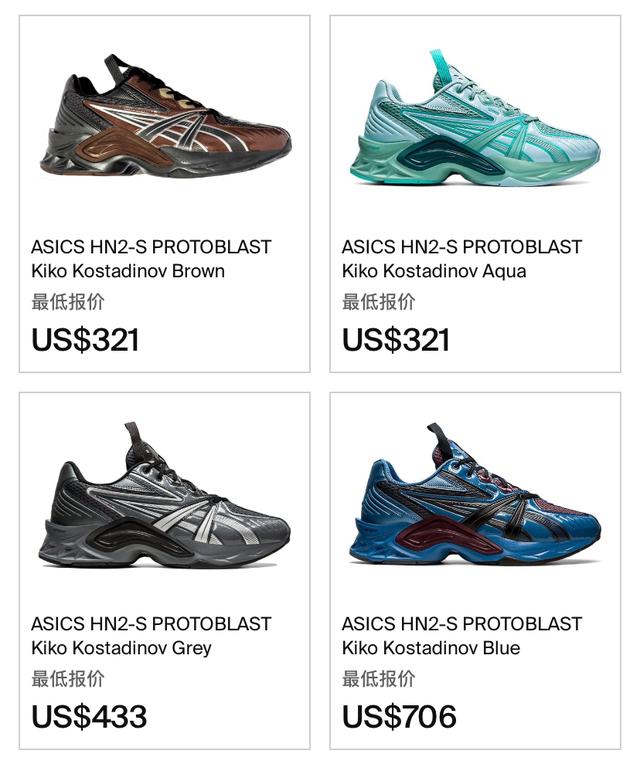This screenshot has height=764, width=640.
Task: Open the Kiko Kostadinov Brown shoe image
Action: click(x=165, y=117)
